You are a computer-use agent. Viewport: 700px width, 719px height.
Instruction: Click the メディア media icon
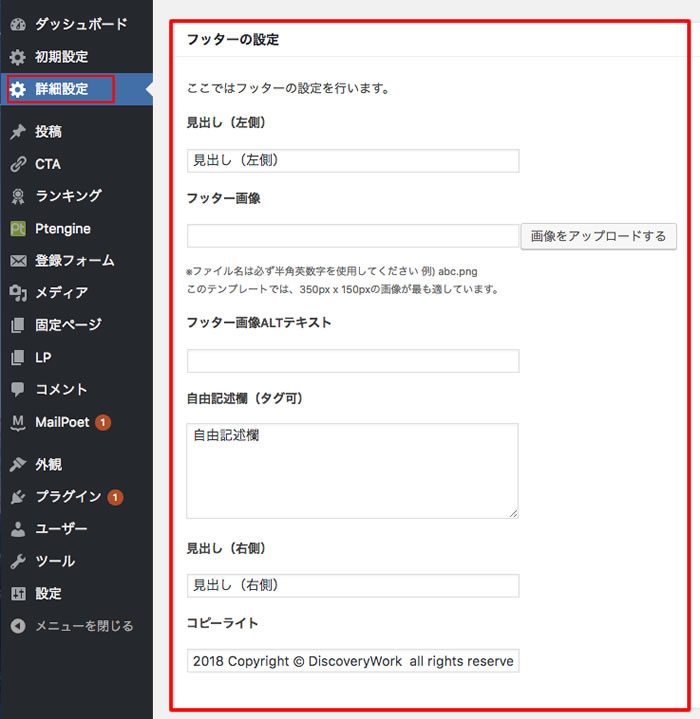point(18,293)
